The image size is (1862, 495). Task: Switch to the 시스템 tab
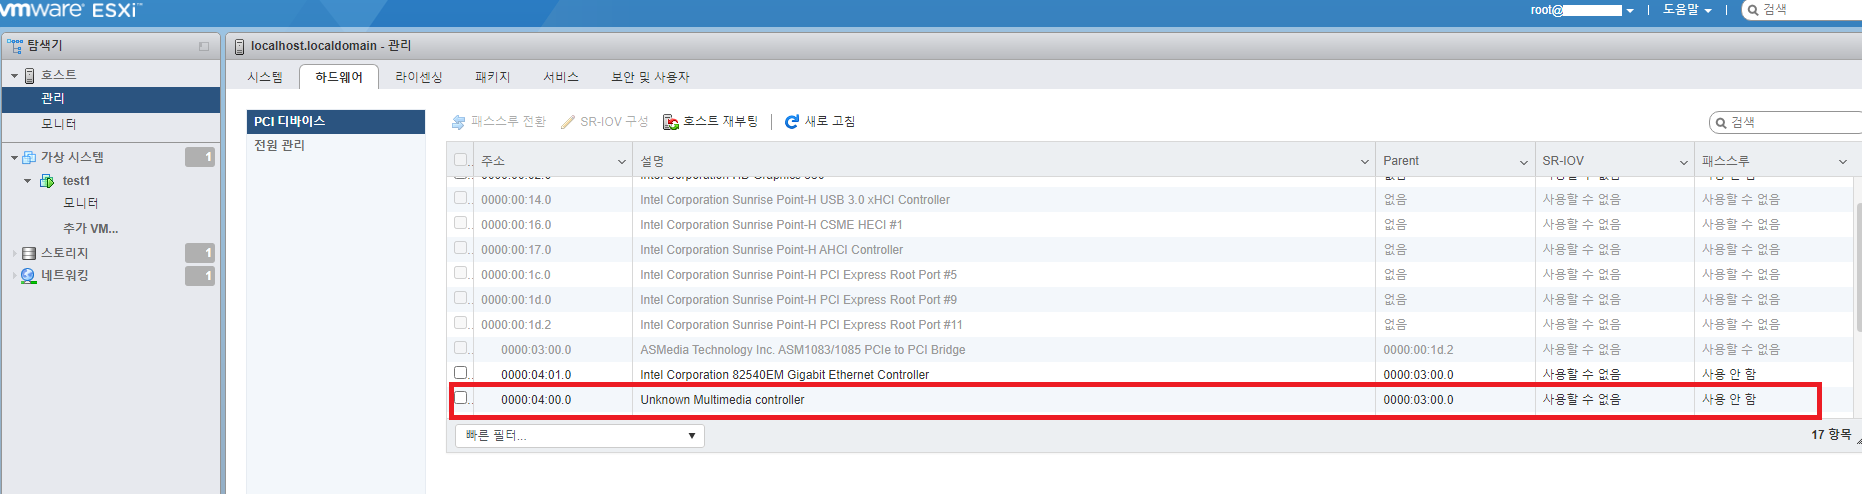[x=265, y=77]
